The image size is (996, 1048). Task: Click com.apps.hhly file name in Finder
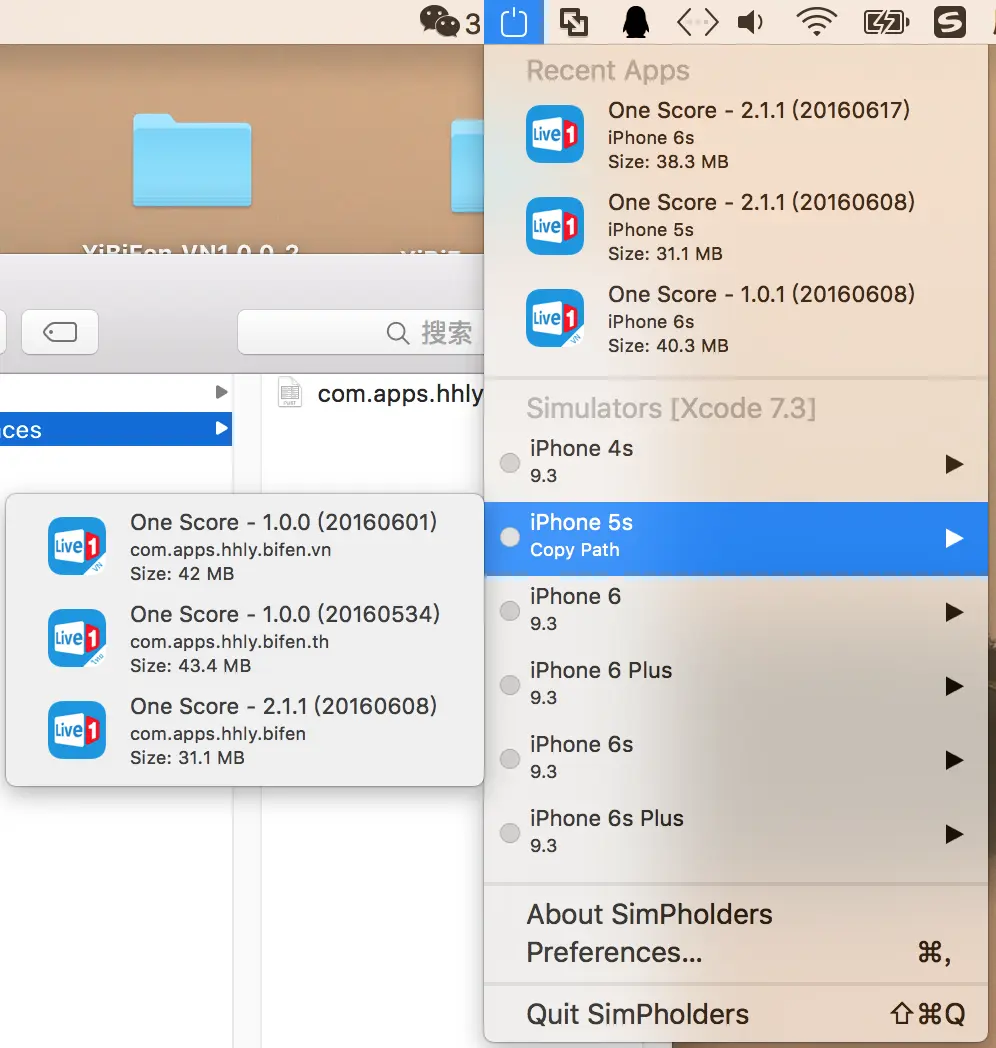click(400, 394)
